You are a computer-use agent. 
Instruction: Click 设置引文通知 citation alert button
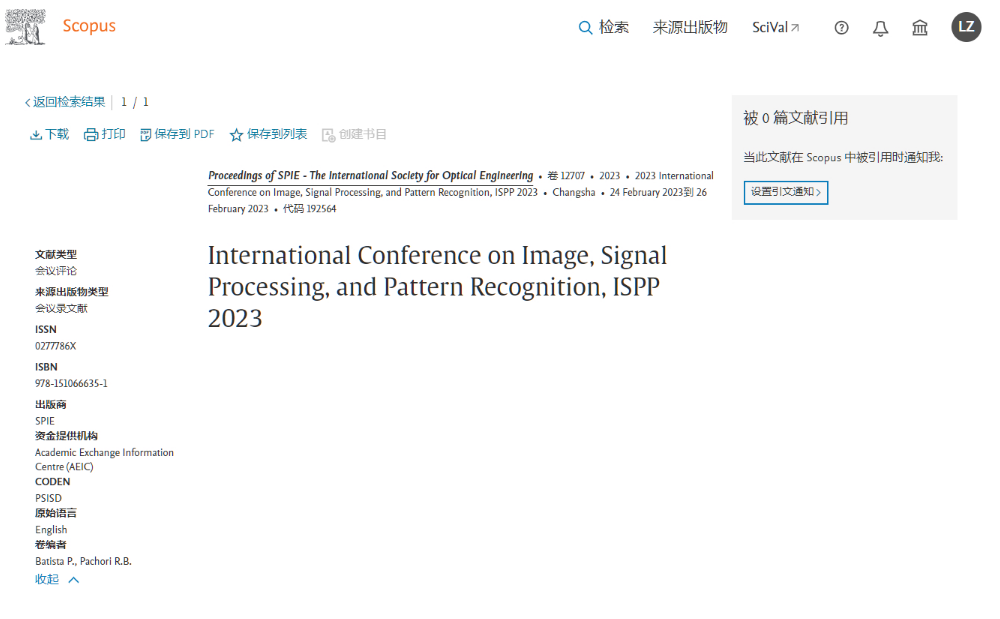(x=786, y=193)
